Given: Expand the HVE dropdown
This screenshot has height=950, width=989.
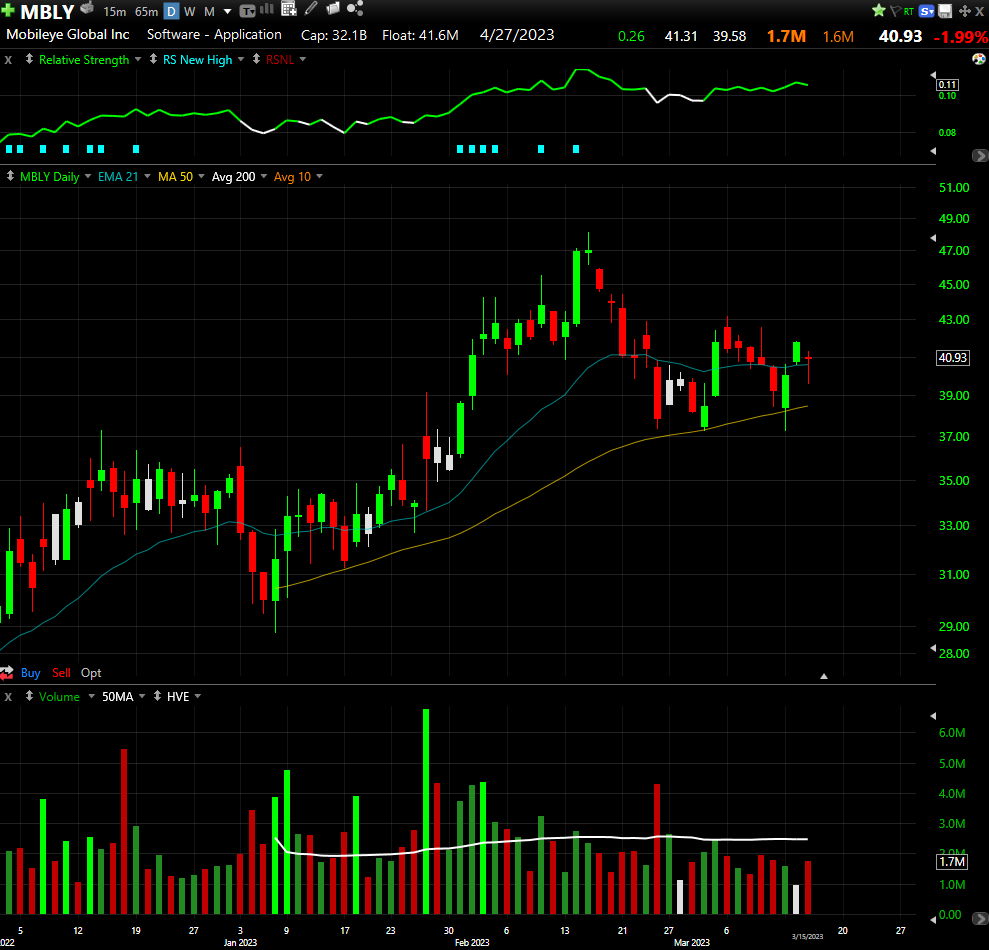Looking at the screenshot, I should coord(197,696).
